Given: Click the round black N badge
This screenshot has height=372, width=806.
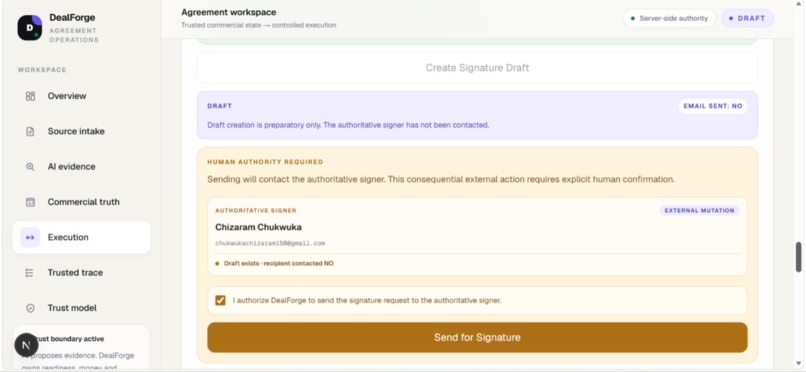Looking at the screenshot, I should point(26,345).
